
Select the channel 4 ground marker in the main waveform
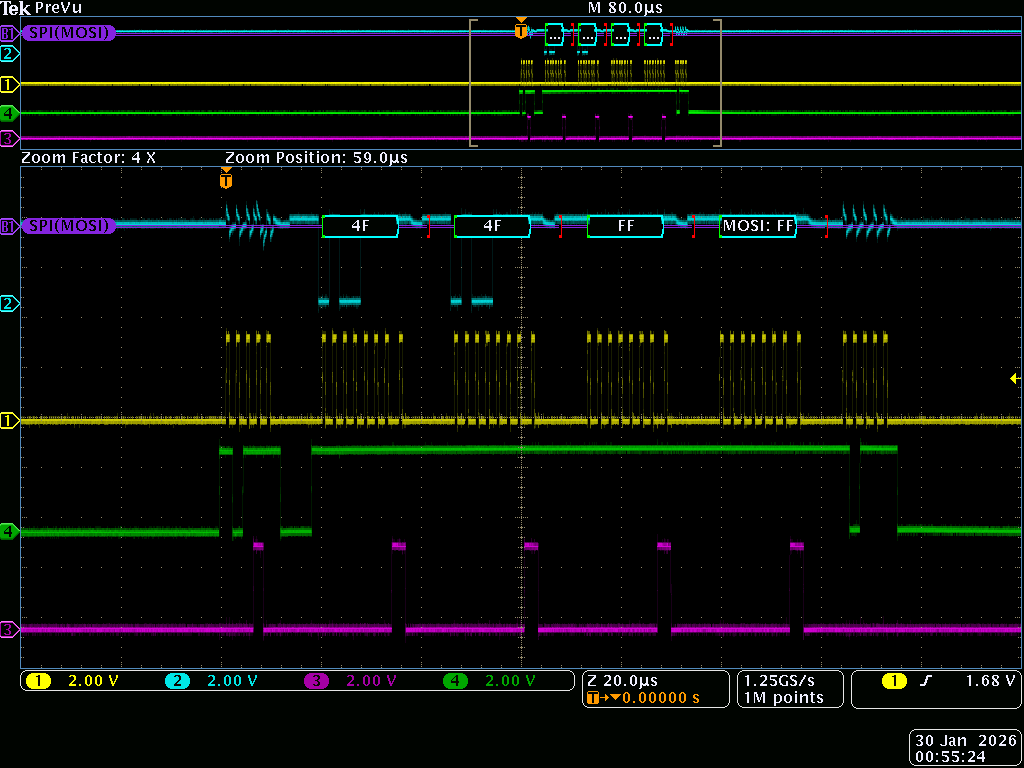[10, 531]
